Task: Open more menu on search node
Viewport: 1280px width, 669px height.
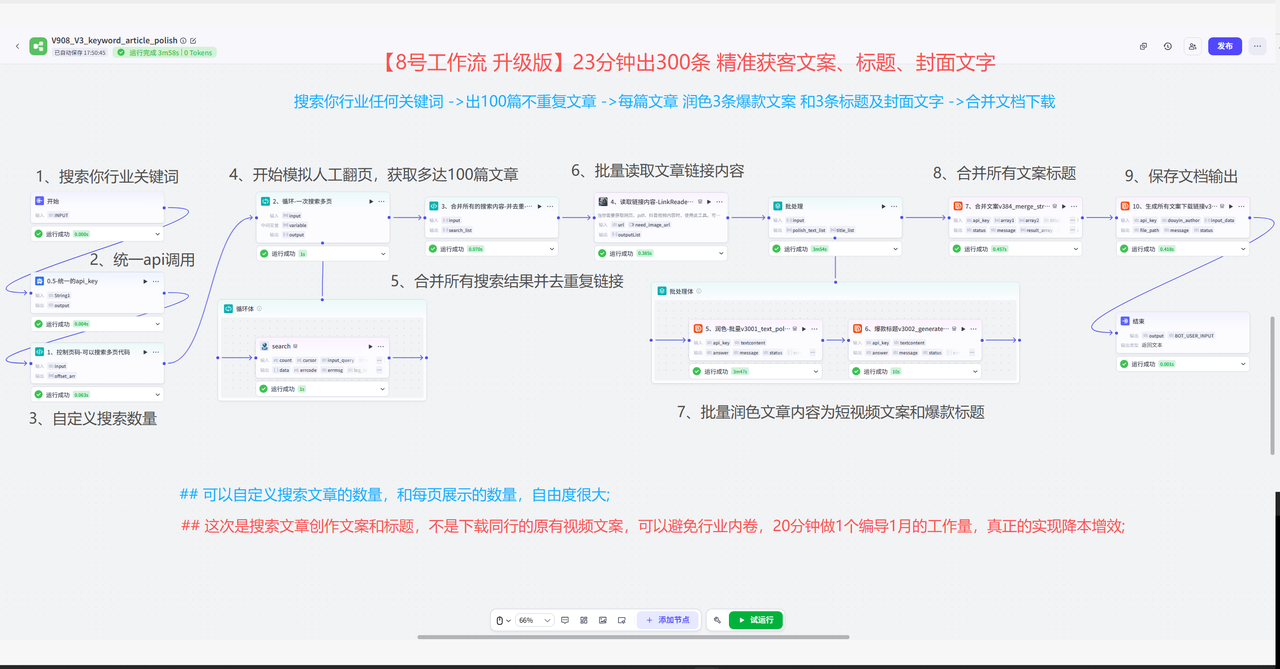Action: click(382, 346)
